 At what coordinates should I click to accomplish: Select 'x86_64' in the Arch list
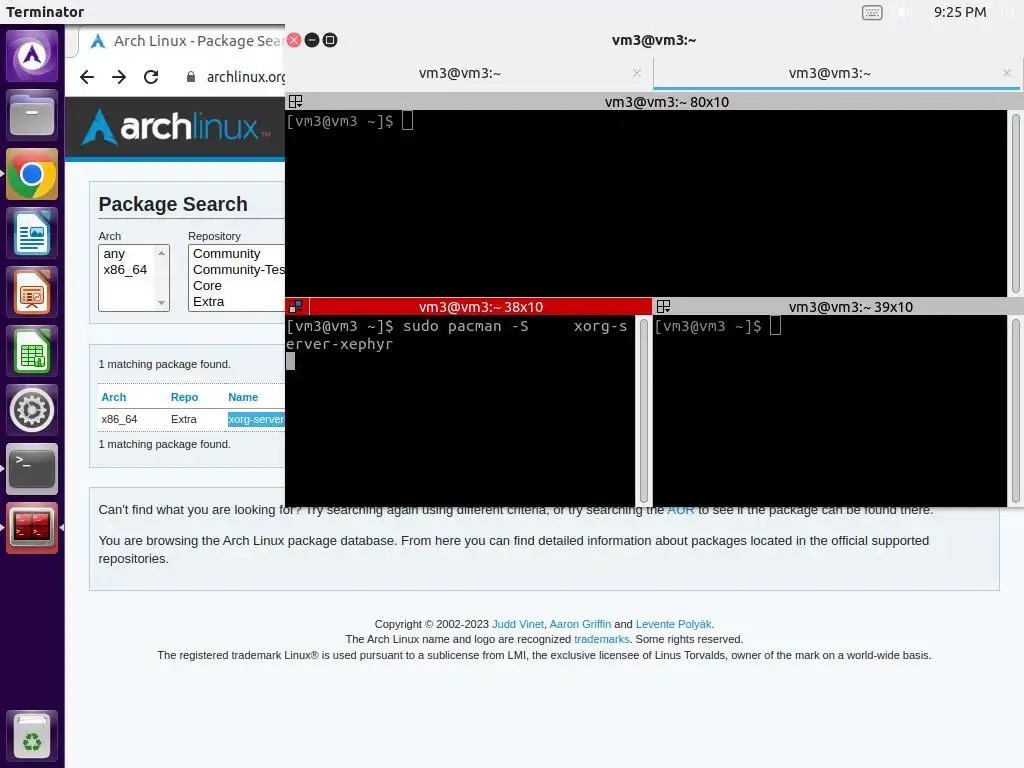click(125, 270)
